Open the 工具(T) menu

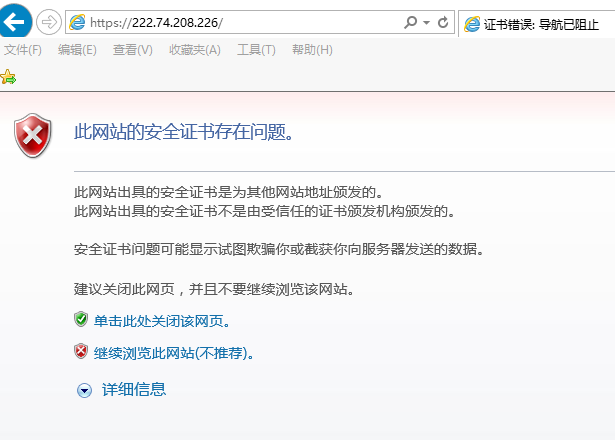pyautogui.click(x=256, y=50)
